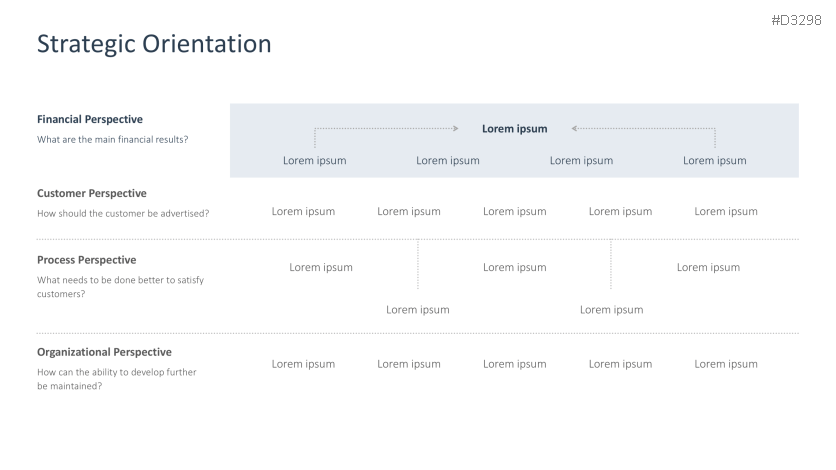Screen dimensions: 836x470
Task: Click the first dotted vertical divider in the Process row
Action: click(x=418, y=265)
